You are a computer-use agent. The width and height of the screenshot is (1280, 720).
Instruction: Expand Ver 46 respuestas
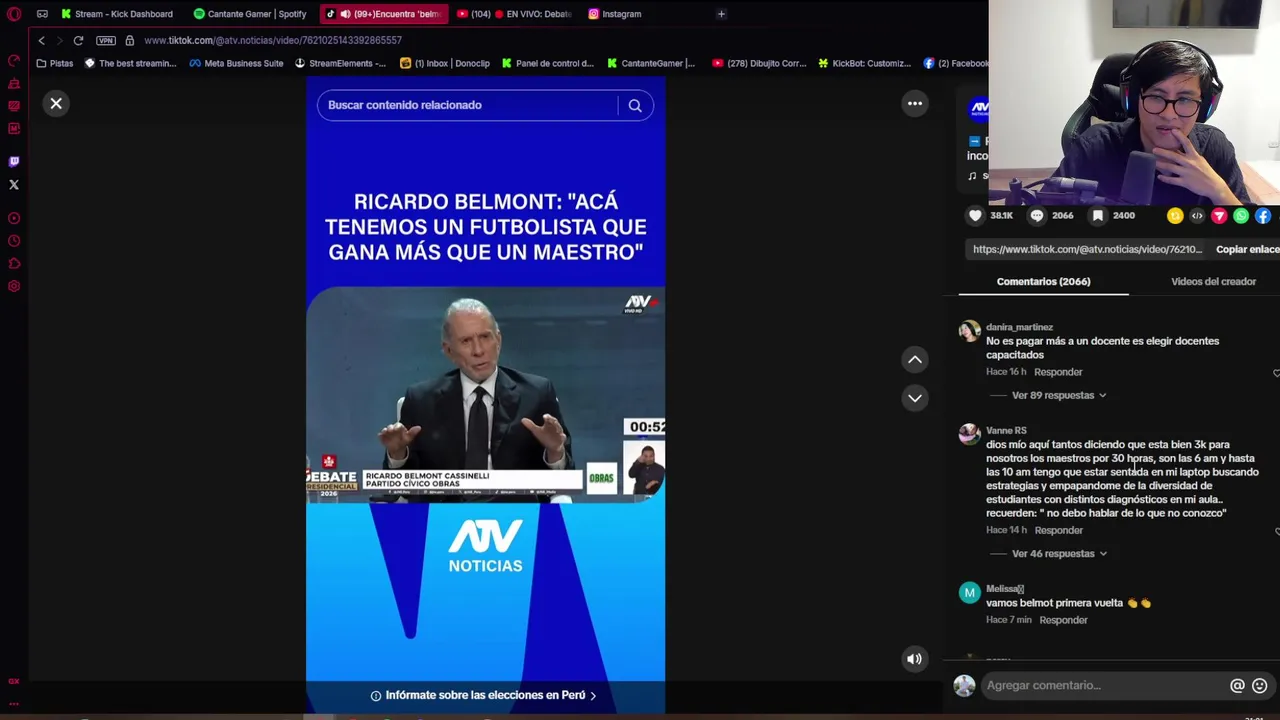pos(1059,553)
